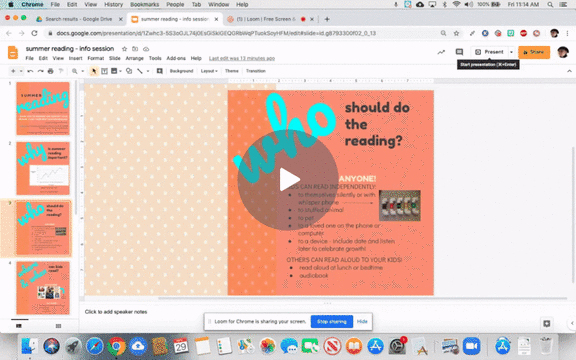
Task: Open the Google Slides home logo
Action: point(13,52)
